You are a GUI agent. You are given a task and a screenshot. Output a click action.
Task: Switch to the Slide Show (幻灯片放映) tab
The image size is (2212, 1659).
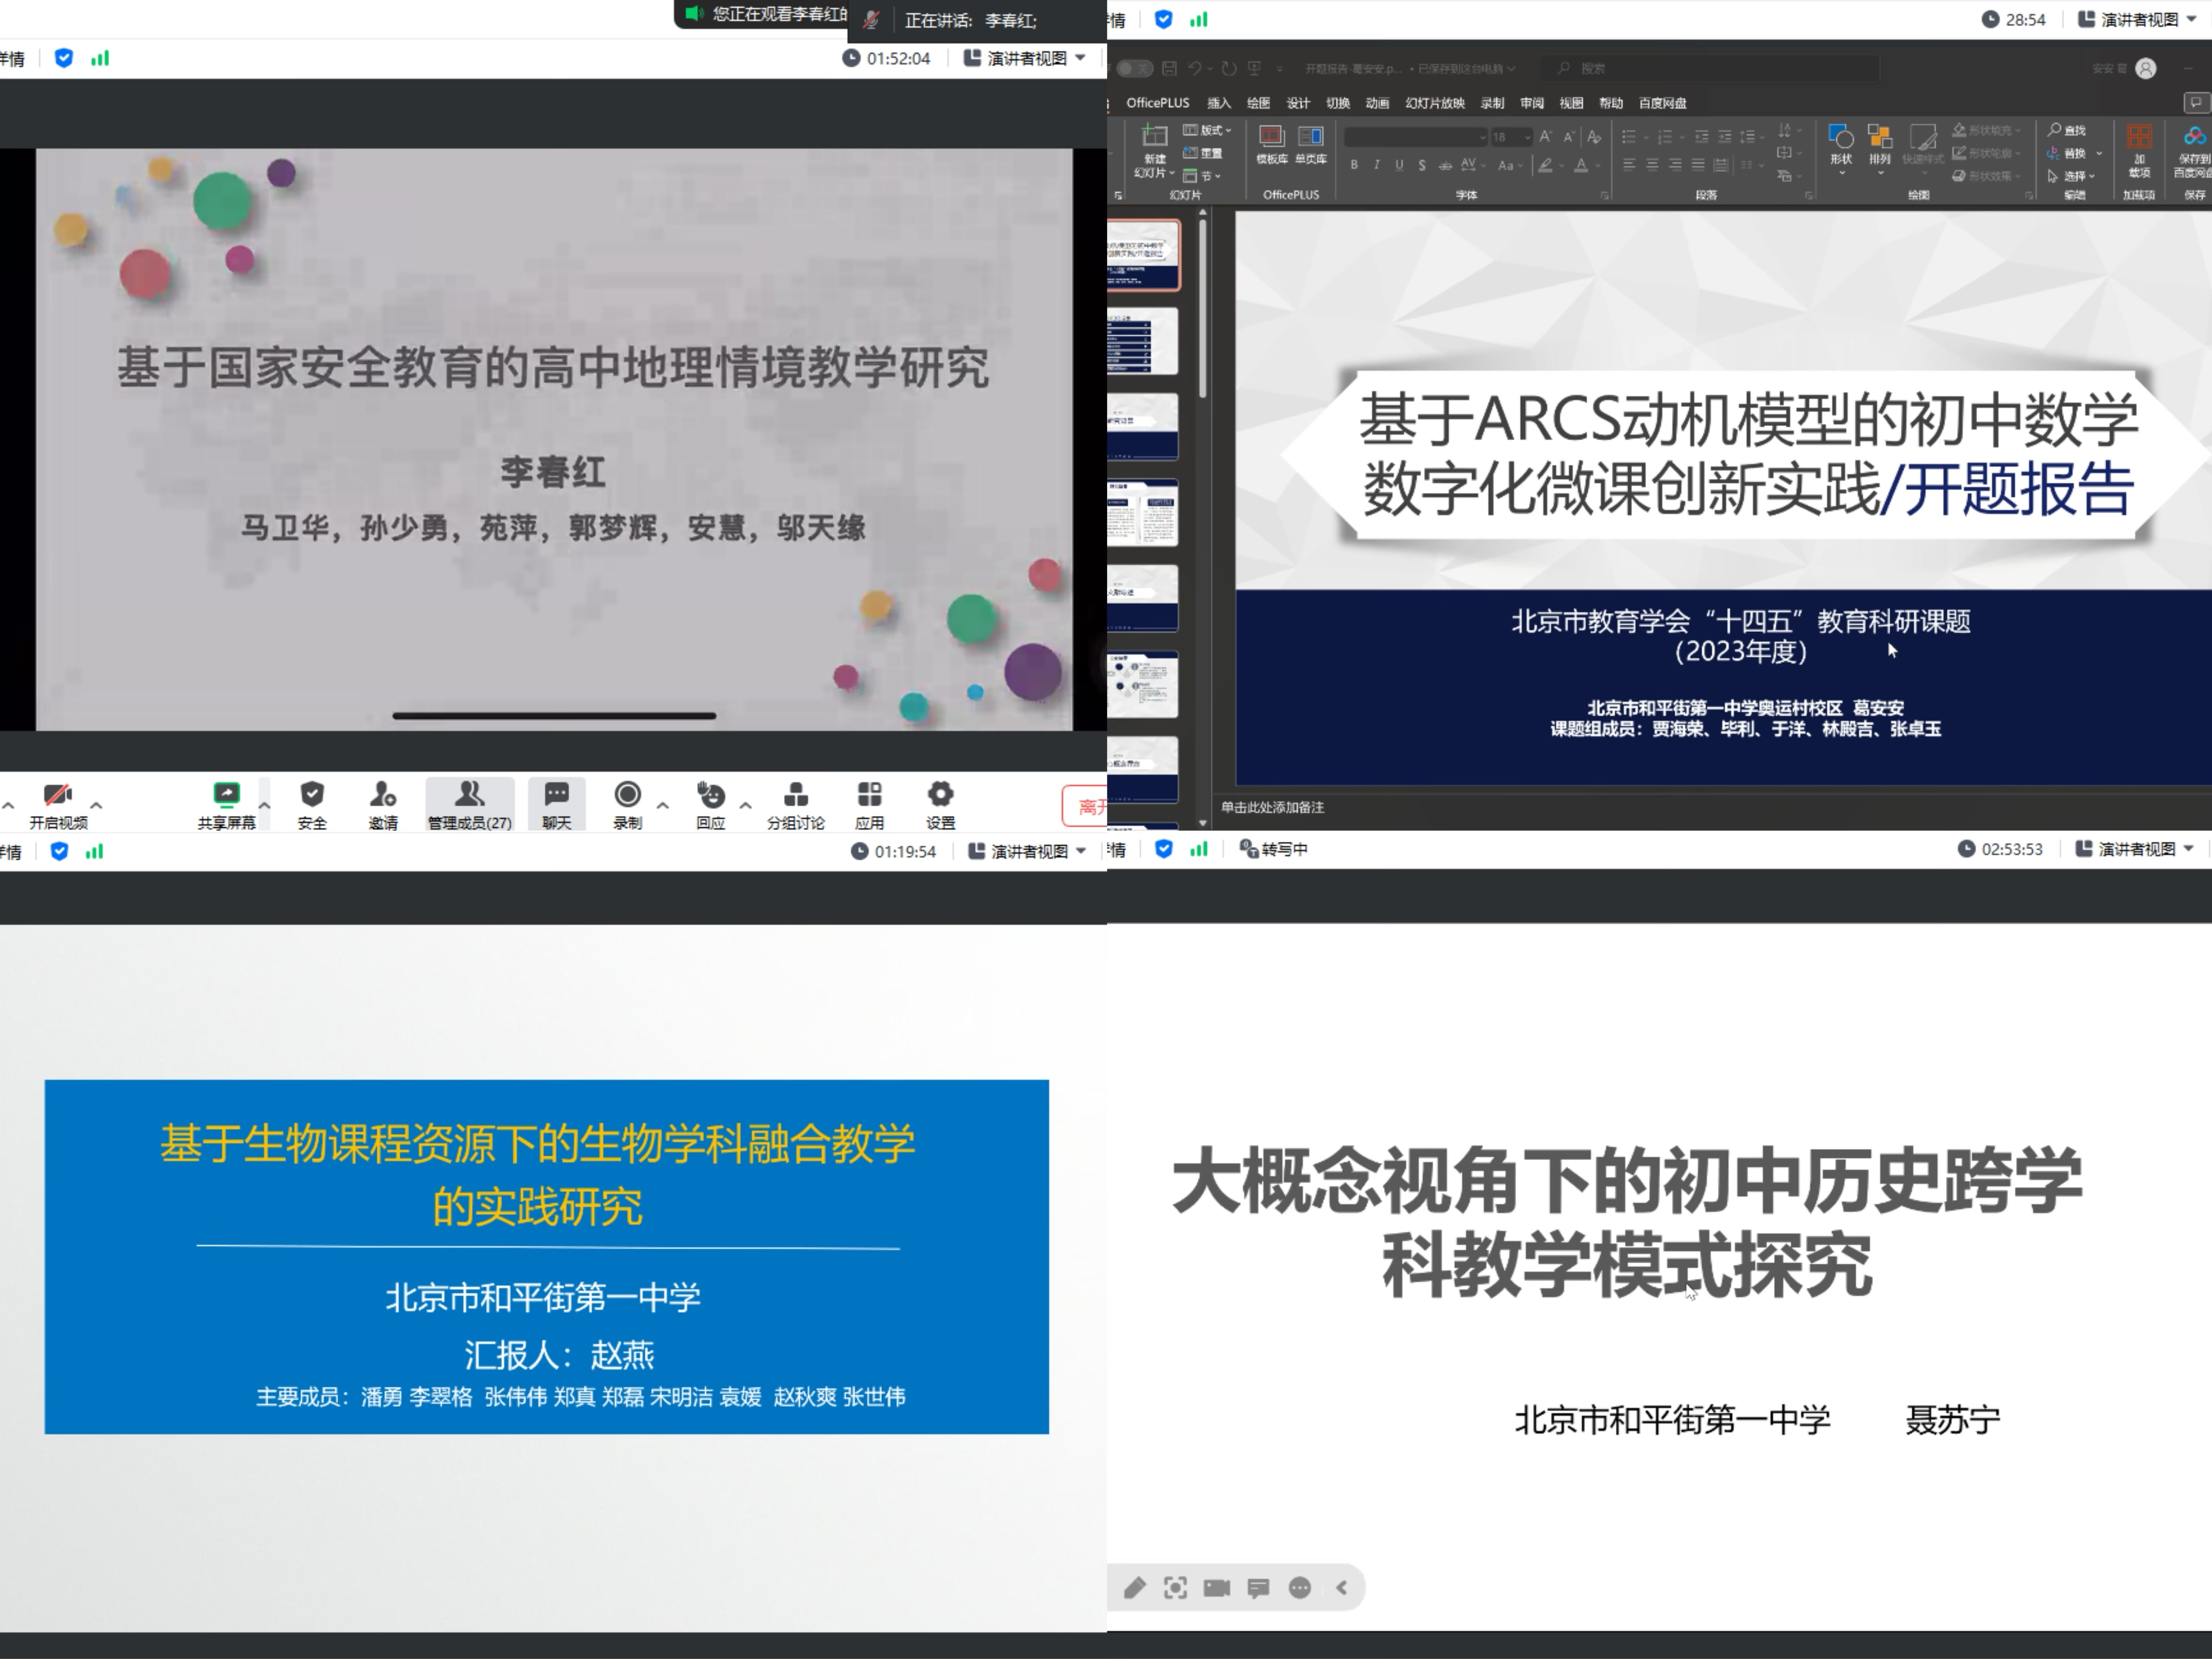click(x=1434, y=103)
